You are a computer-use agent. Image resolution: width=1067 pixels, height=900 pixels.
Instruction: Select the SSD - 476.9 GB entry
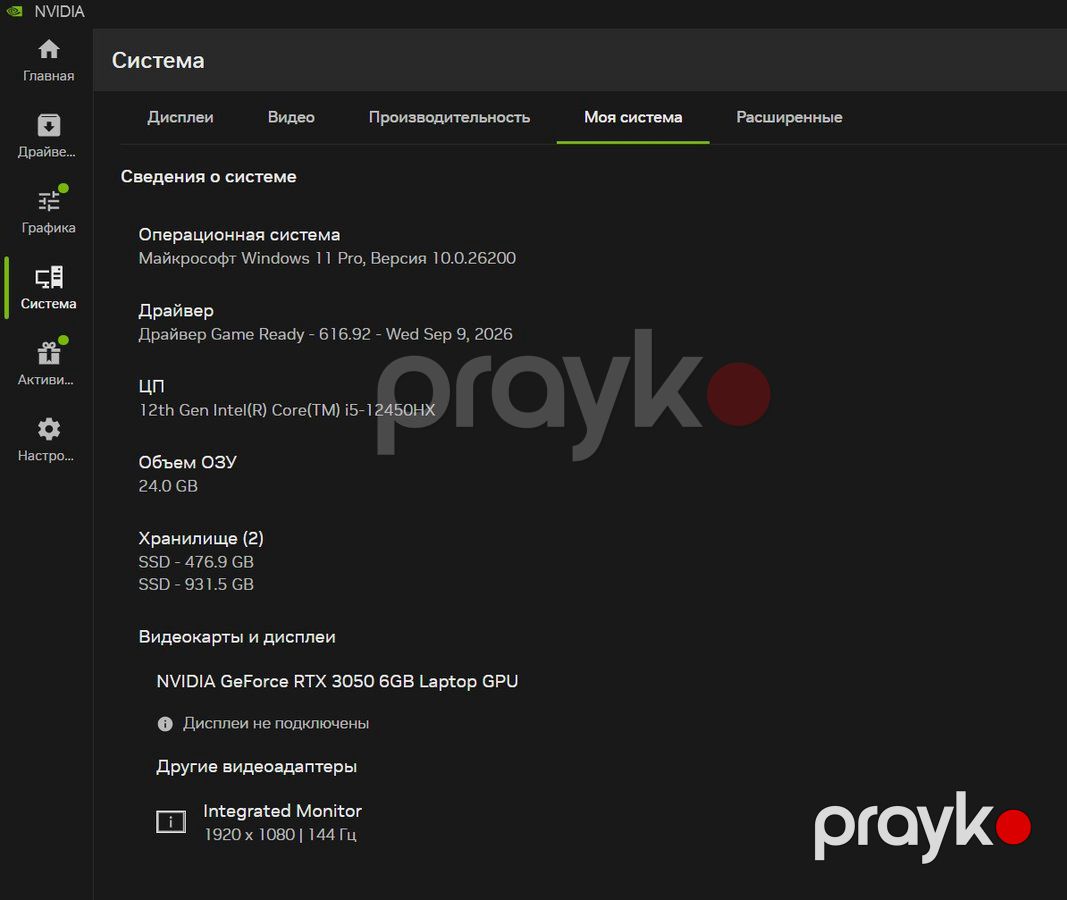[x=196, y=562]
